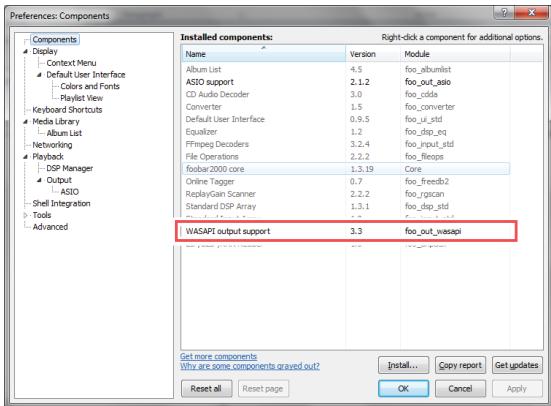Select ReplayGain Scanner component
This screenshot has width=551, height=406.
[x=346, y=194]
